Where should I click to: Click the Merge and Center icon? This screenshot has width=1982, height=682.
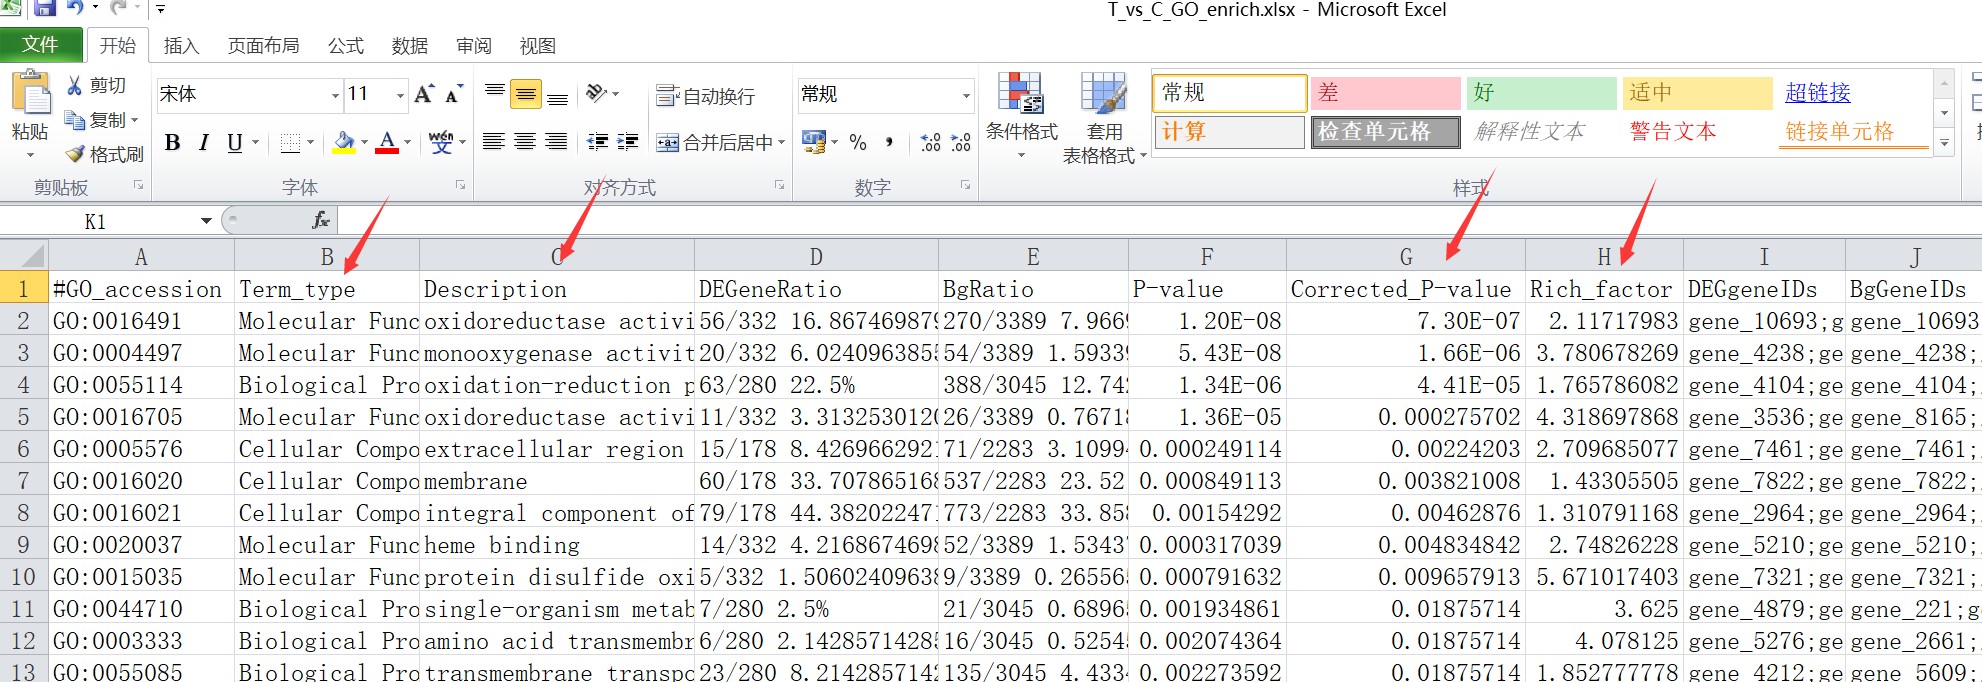pyautogui.click(x=667, y=143)
